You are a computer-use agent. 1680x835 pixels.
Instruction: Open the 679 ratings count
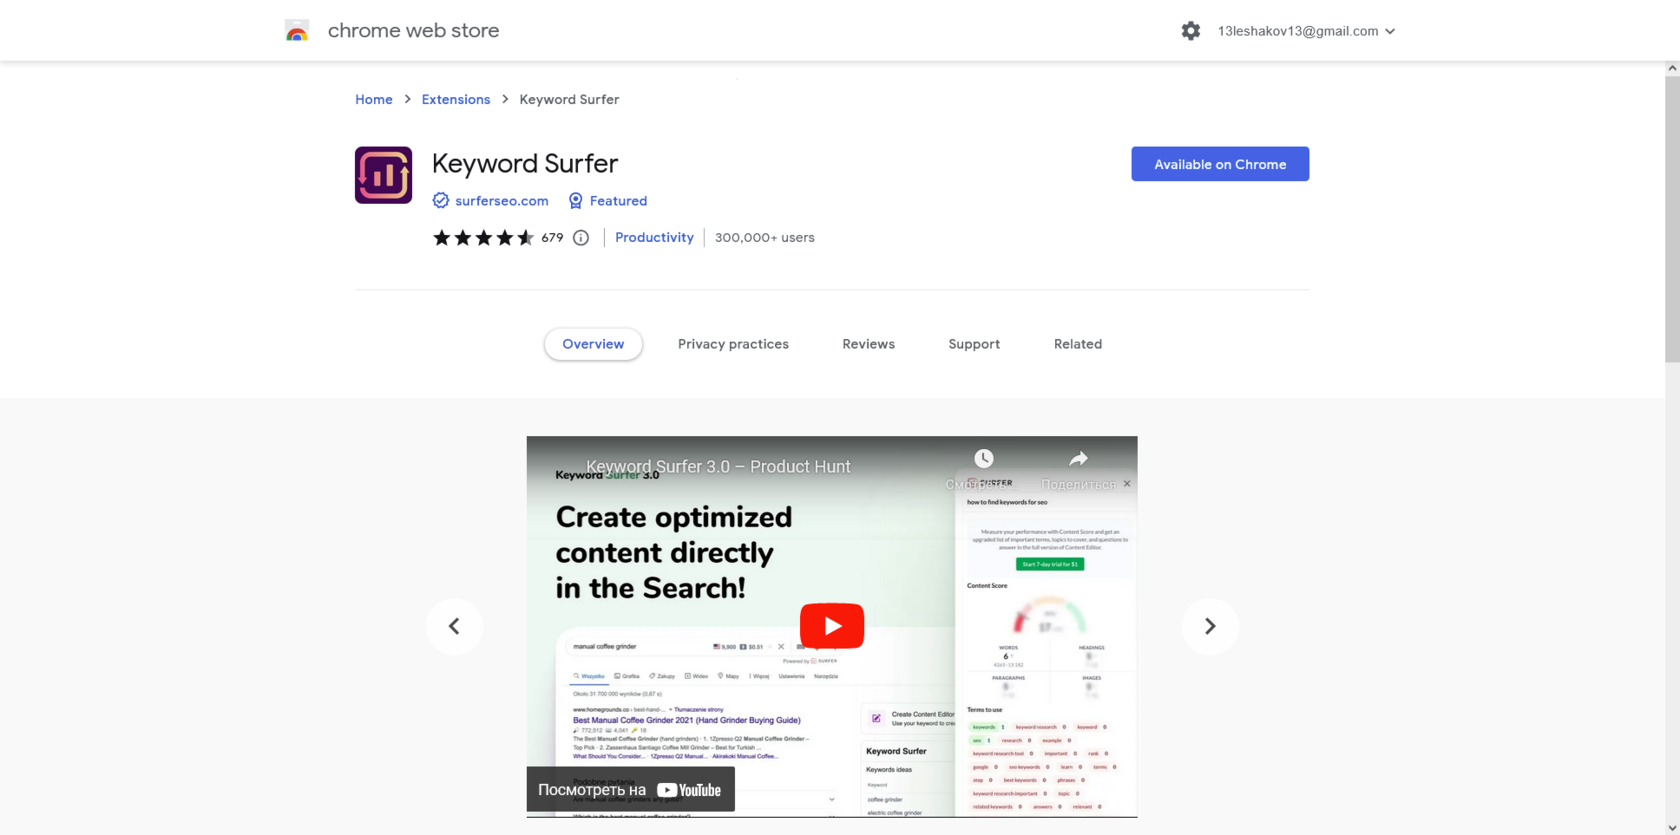coord(552,238)
